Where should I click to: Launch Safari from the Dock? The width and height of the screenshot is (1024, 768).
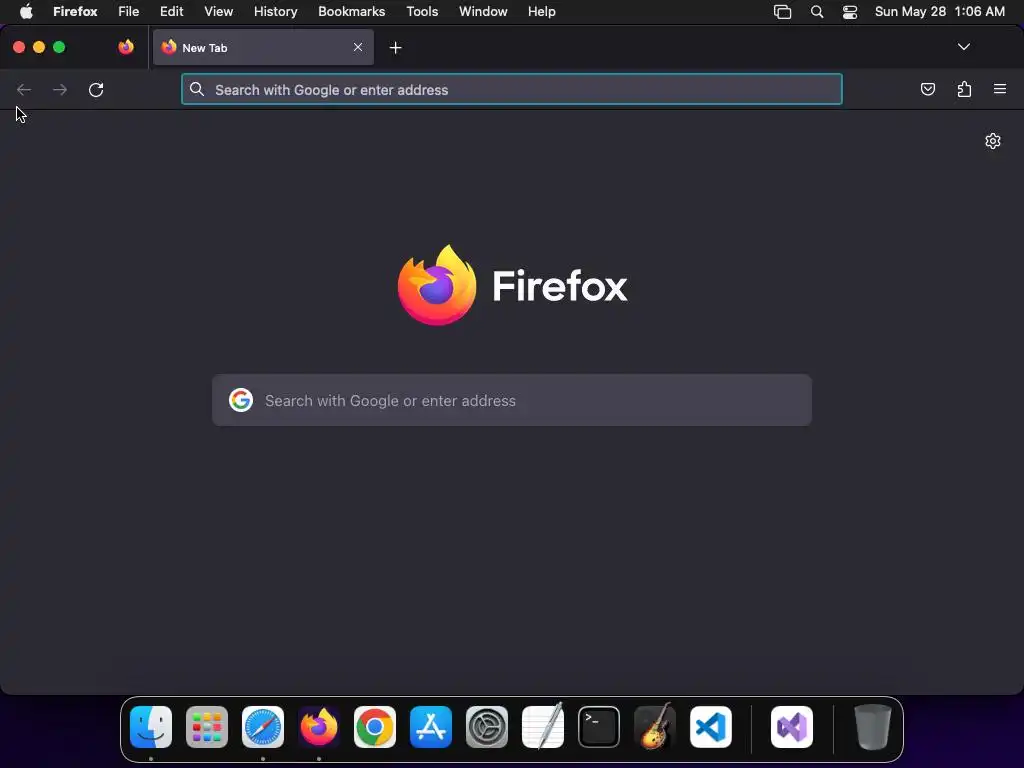263,727
